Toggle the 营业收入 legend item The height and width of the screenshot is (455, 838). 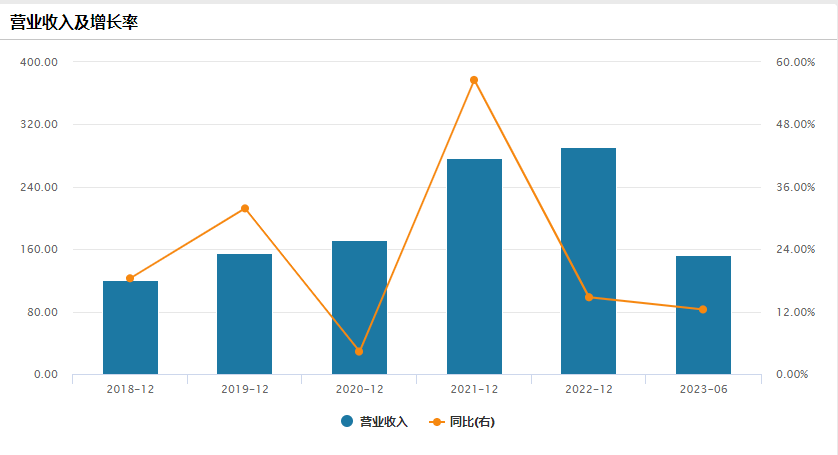click(x=374, y=422)
